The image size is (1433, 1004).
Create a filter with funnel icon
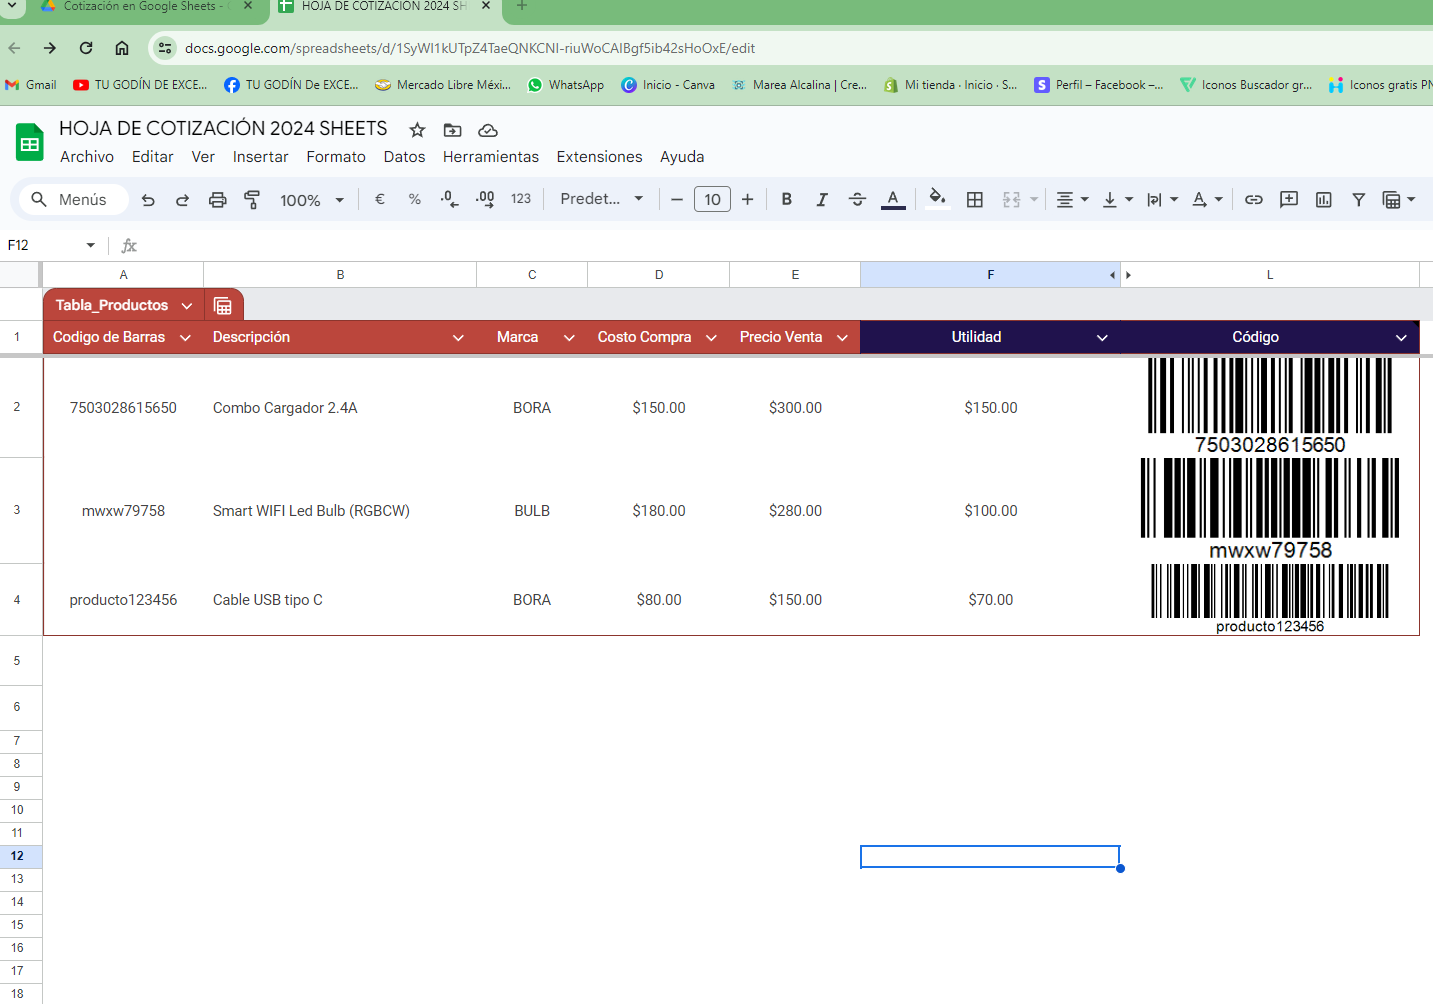click(x=1358, y=199)
